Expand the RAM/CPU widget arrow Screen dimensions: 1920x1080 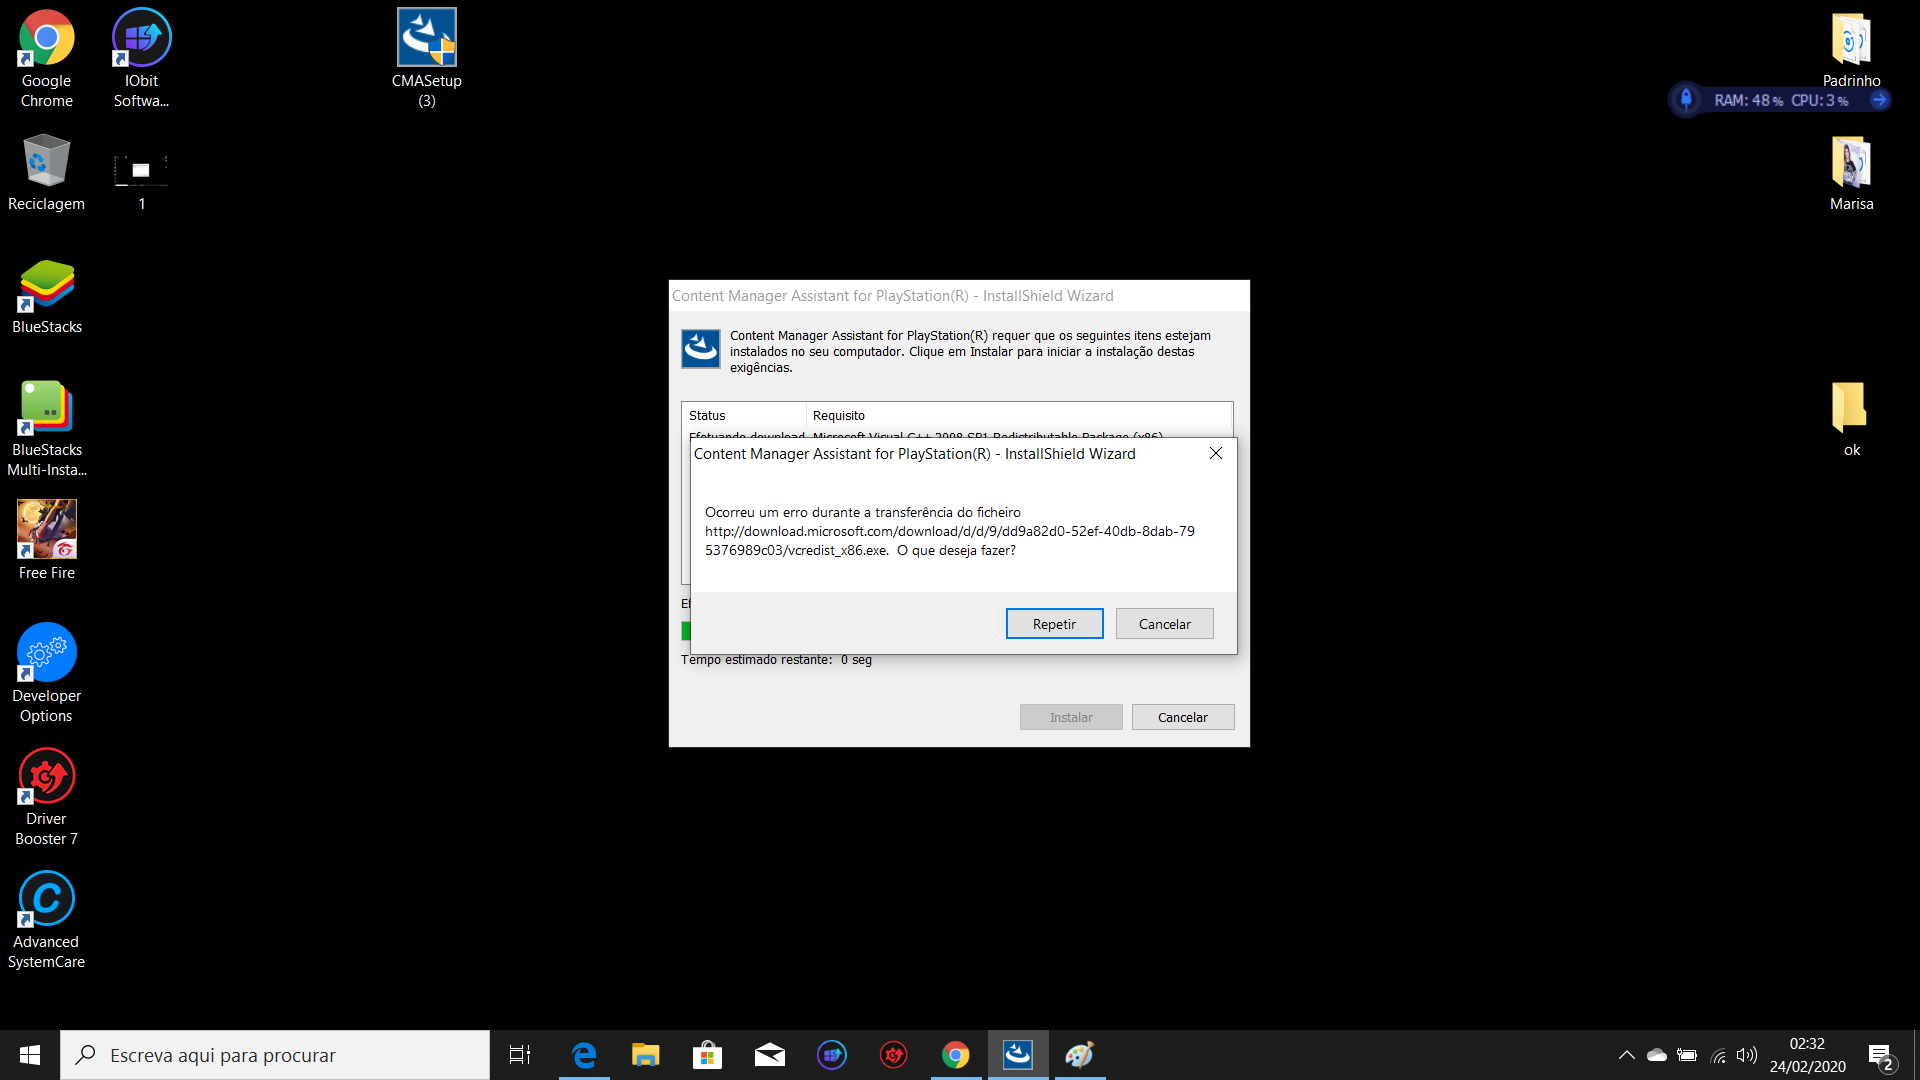tap(1879, 100)
